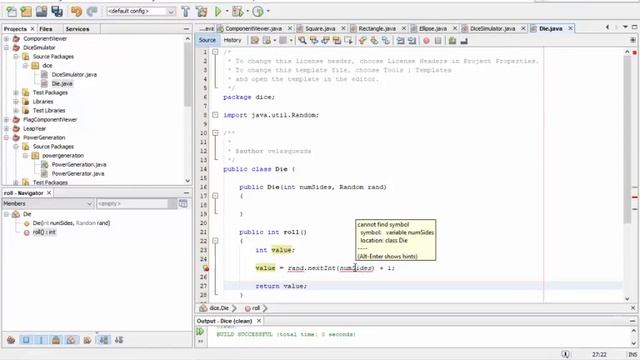Click the Find Selection magnifier icon
Viewport: 640px width, 360px height.
[x=302, y=40]
